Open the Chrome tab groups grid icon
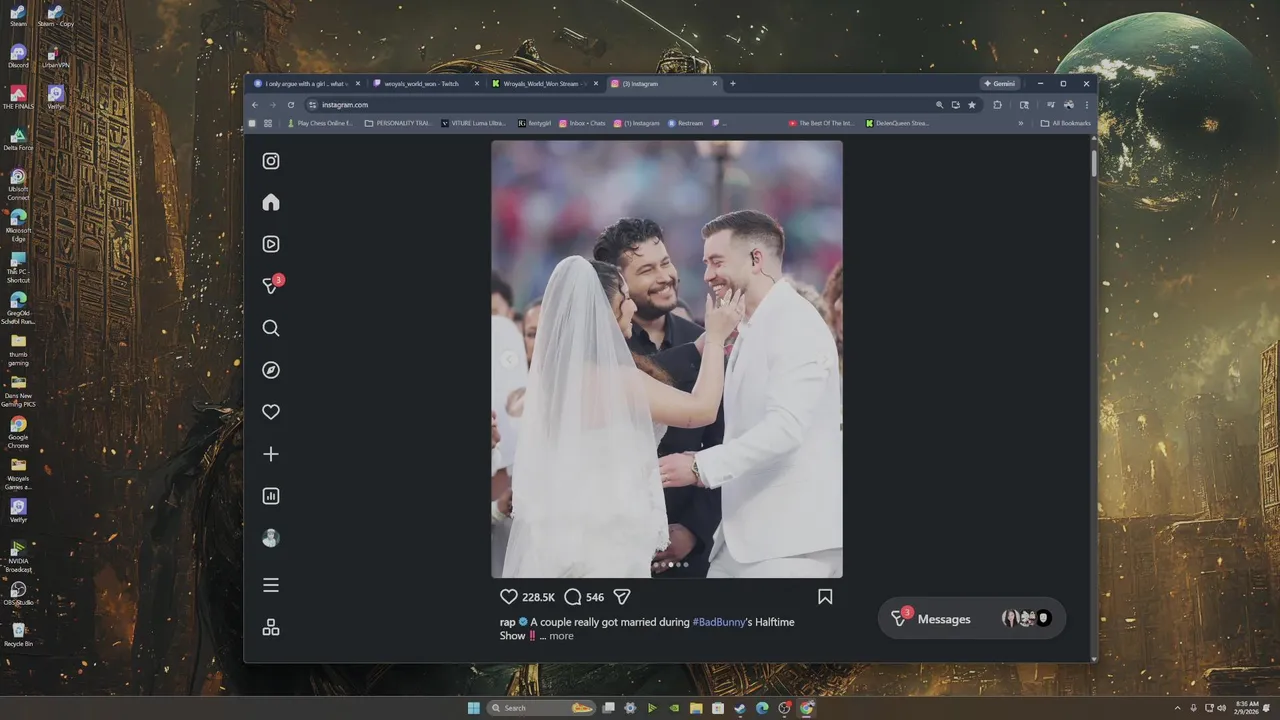Image resolution: width=1280 pixels, height=720 pixels. coord(268,123)
